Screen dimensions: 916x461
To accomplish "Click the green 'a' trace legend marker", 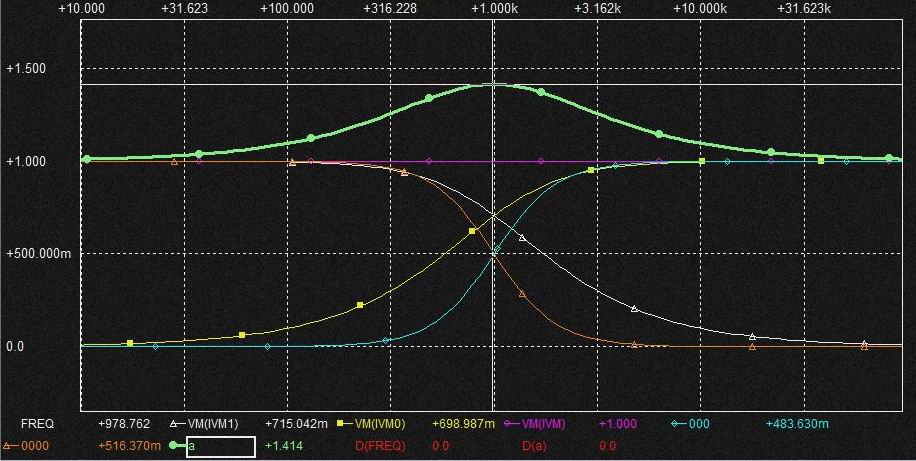I will [x=178, y=446].
